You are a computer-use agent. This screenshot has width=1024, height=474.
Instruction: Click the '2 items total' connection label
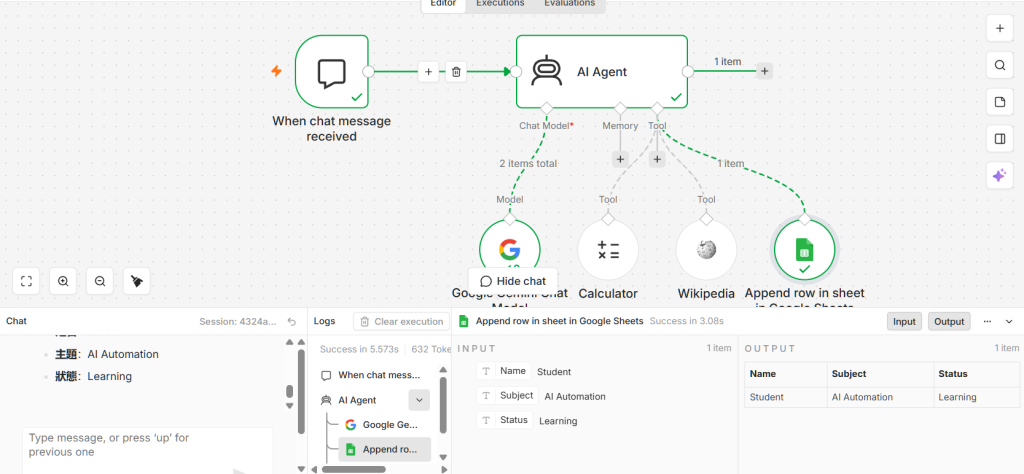(x=528, y=164)
